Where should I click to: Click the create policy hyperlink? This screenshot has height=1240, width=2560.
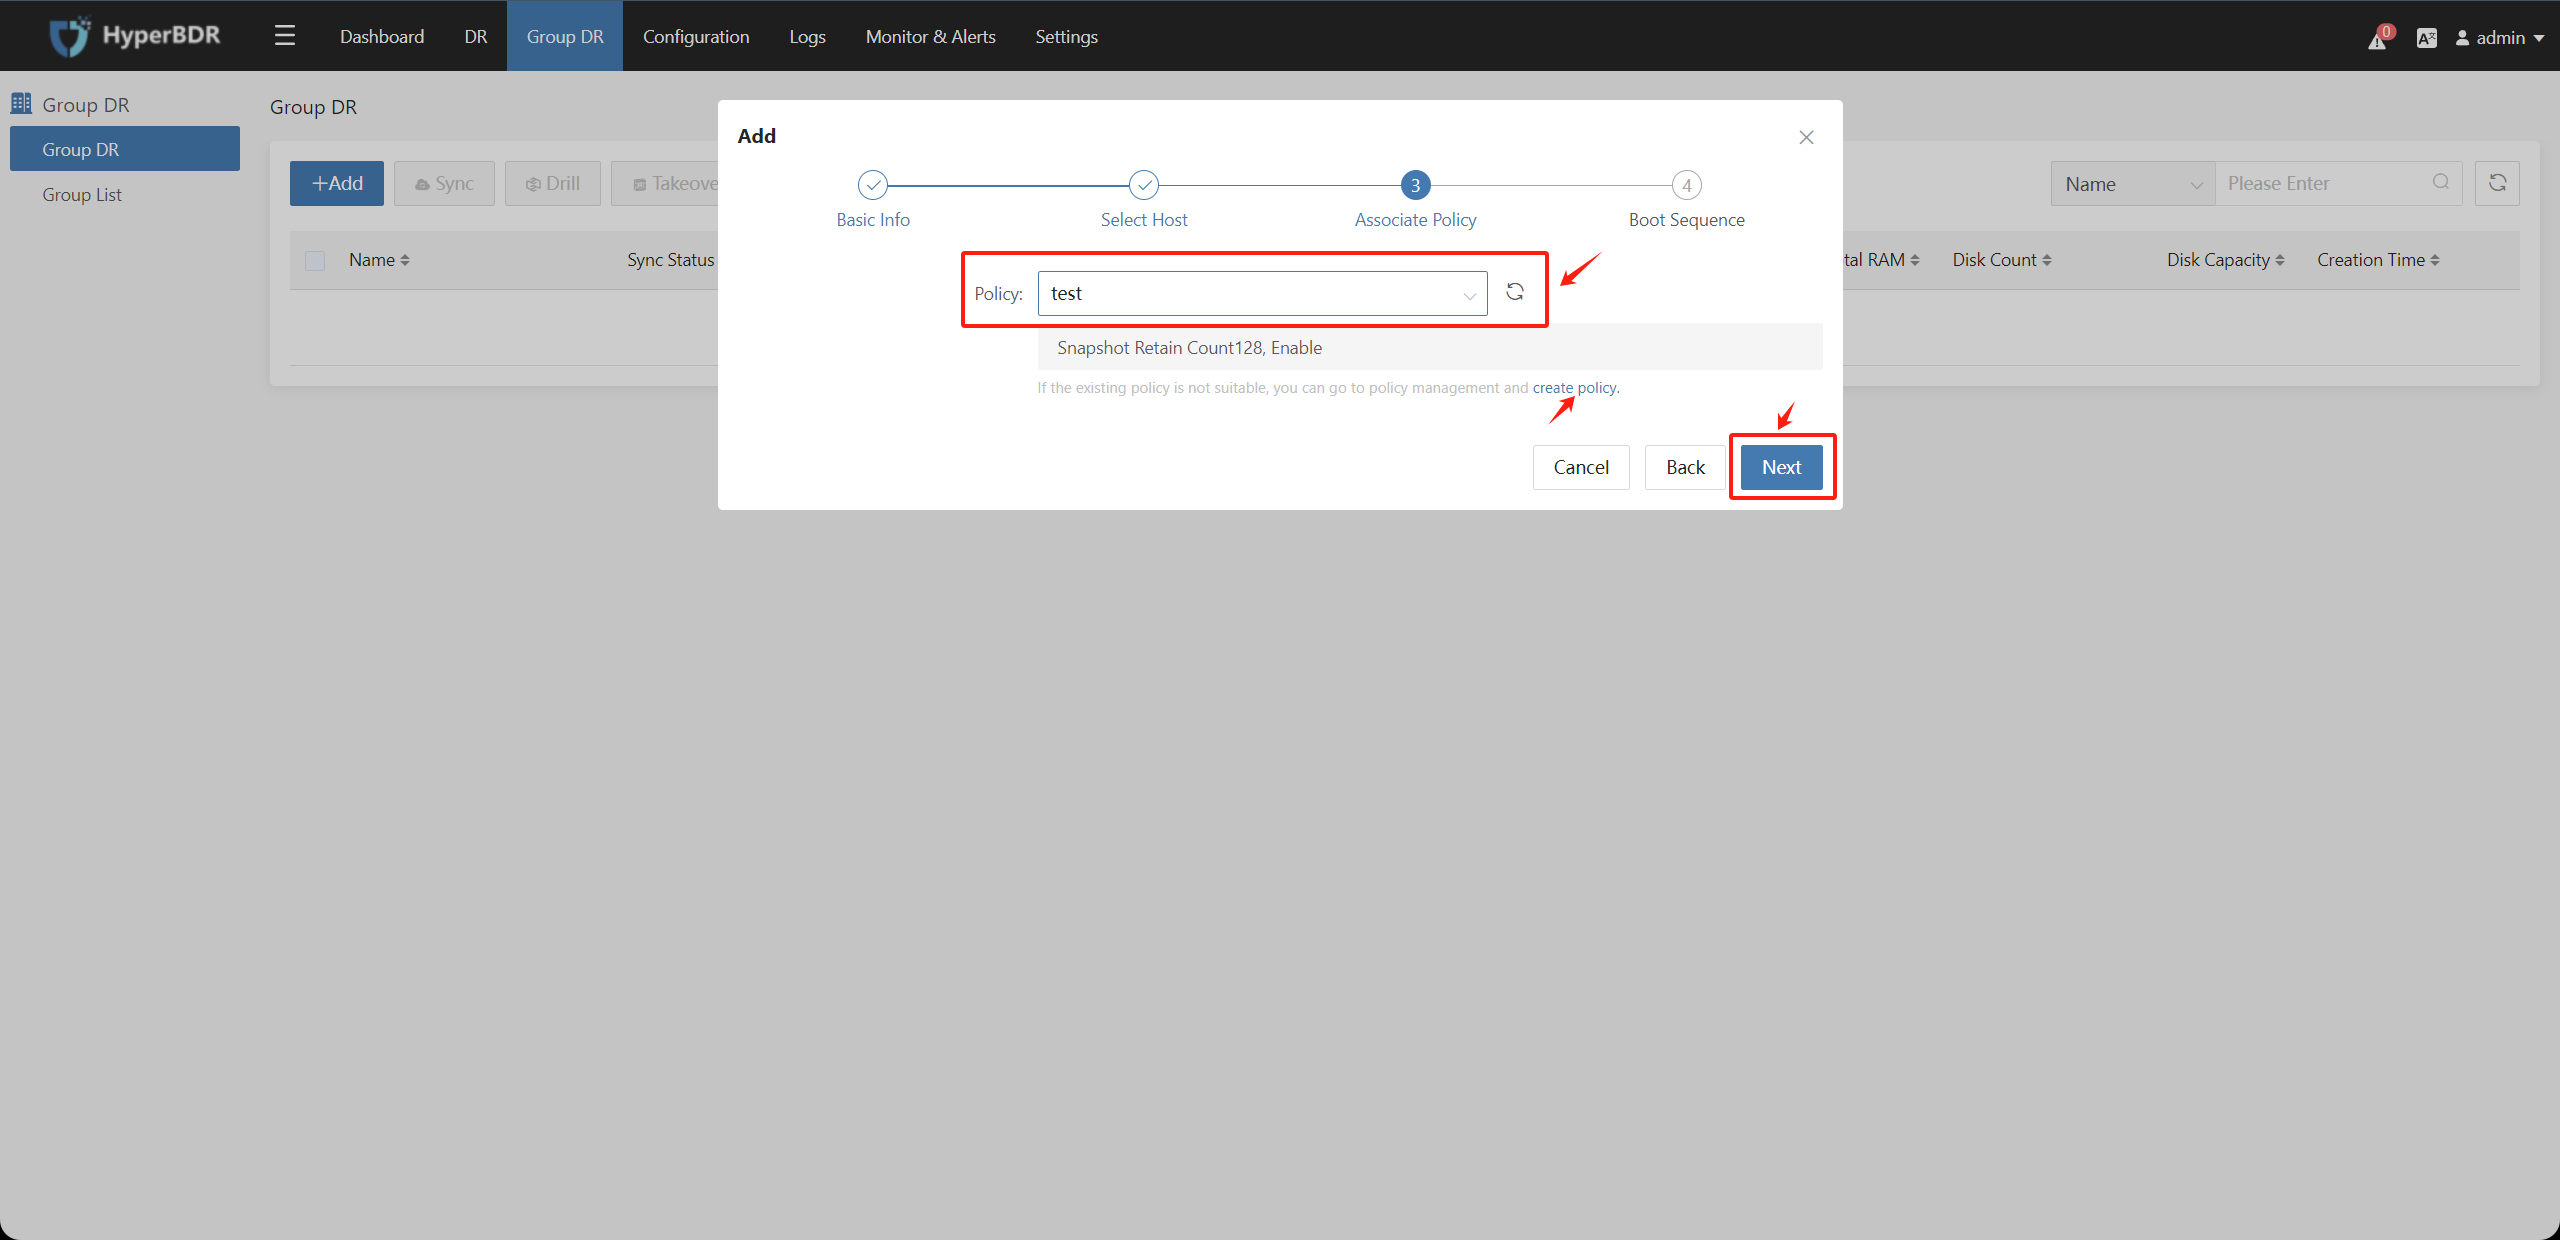click(x=1572, y=387)
